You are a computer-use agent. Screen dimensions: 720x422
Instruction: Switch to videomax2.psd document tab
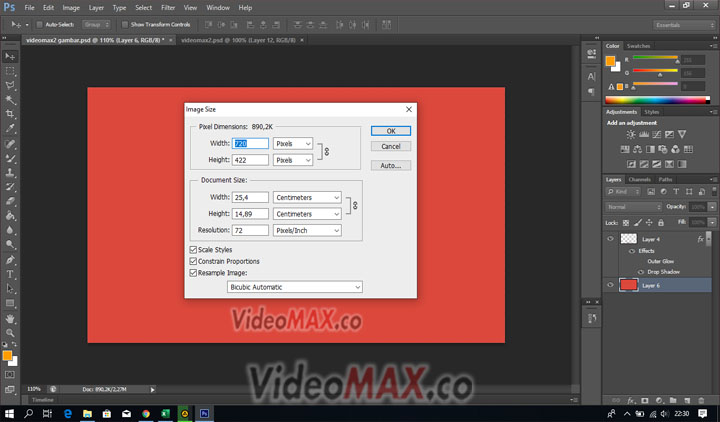(238, 40)
